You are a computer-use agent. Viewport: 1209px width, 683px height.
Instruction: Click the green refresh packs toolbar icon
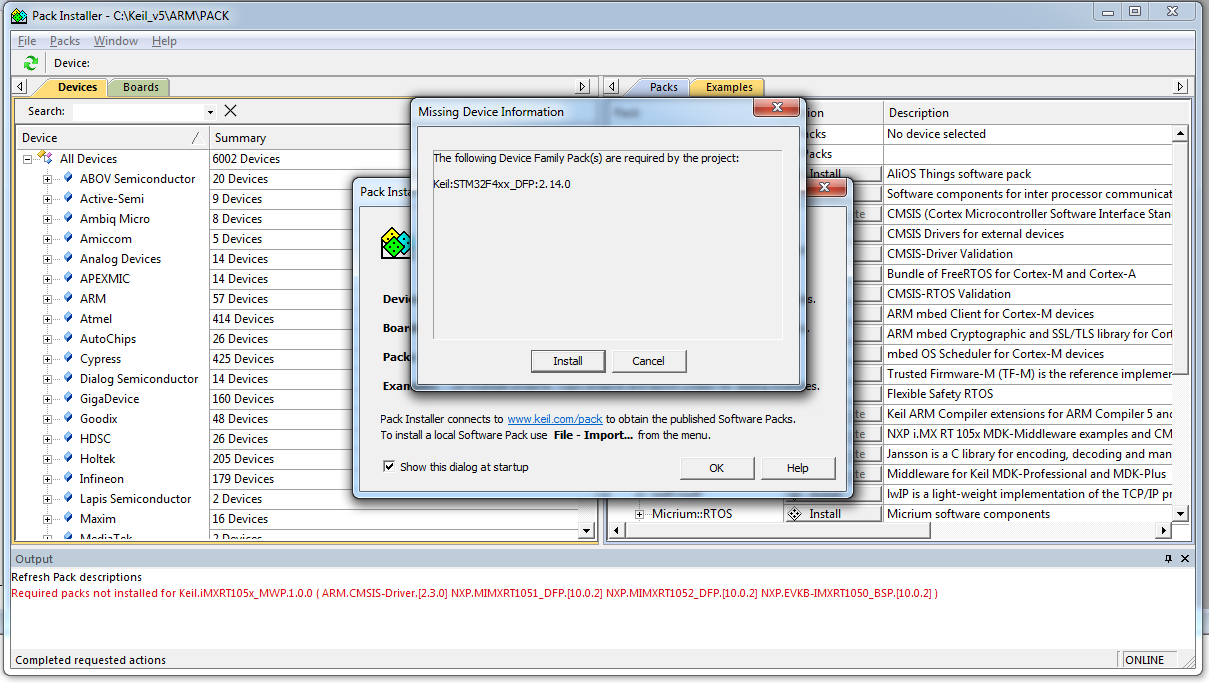click(30, 63)
